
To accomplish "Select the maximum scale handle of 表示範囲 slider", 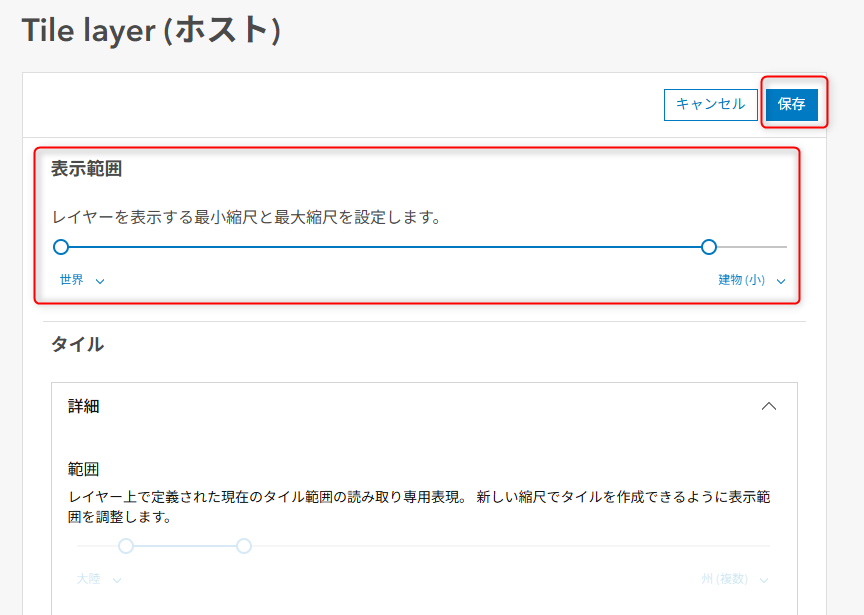I will pyautogui.click(x=709, y=247).
